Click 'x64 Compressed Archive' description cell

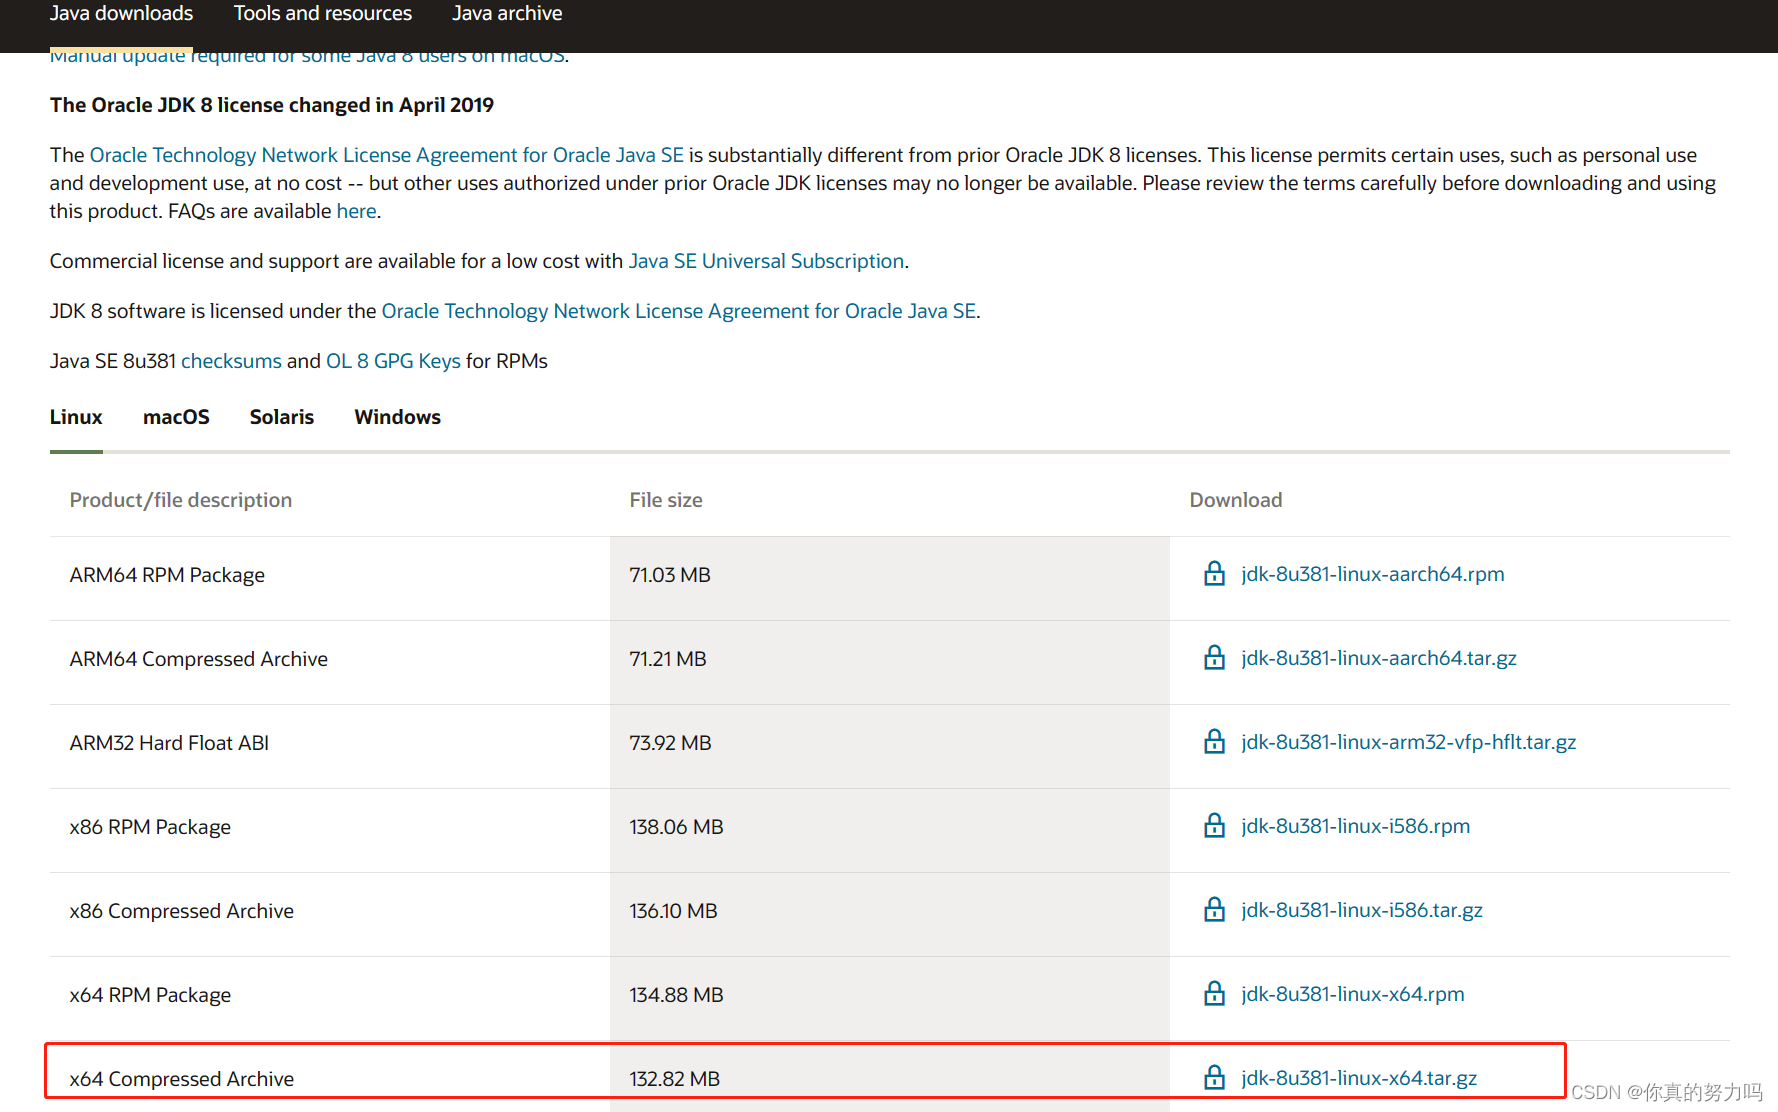[330, 1077]
